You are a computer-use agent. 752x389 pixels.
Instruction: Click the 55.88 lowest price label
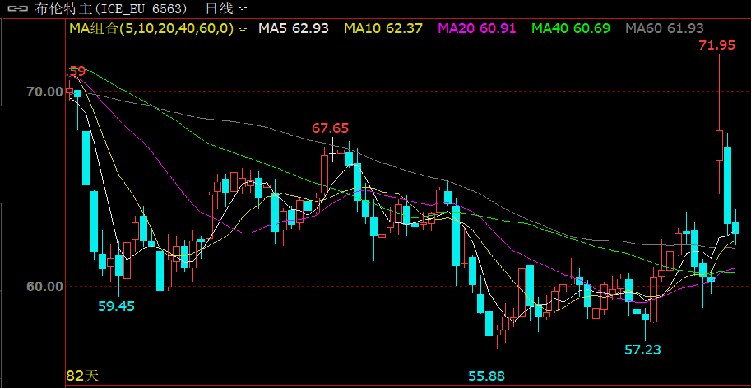coord(487,376)
